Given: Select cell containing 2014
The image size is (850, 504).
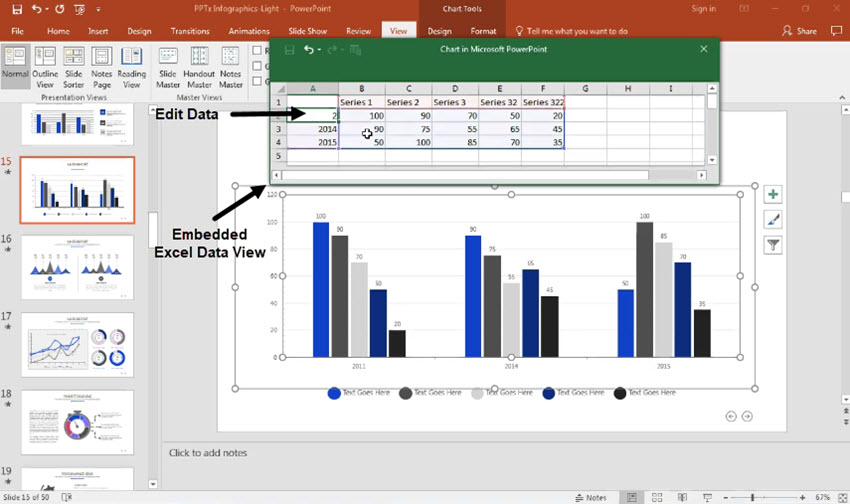Looking at the screenshot, I should click(x=312, y=129).
